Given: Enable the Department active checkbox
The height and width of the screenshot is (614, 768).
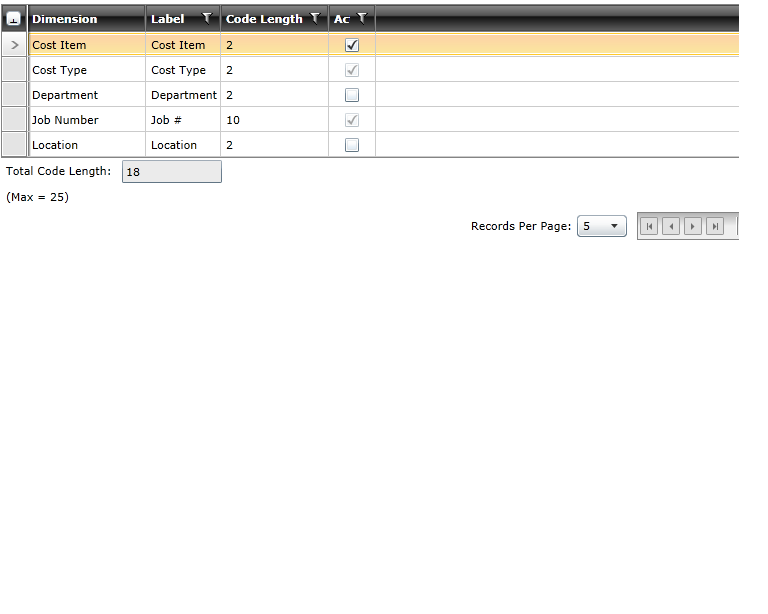Looking at the screenshot, I should point(352,95).
